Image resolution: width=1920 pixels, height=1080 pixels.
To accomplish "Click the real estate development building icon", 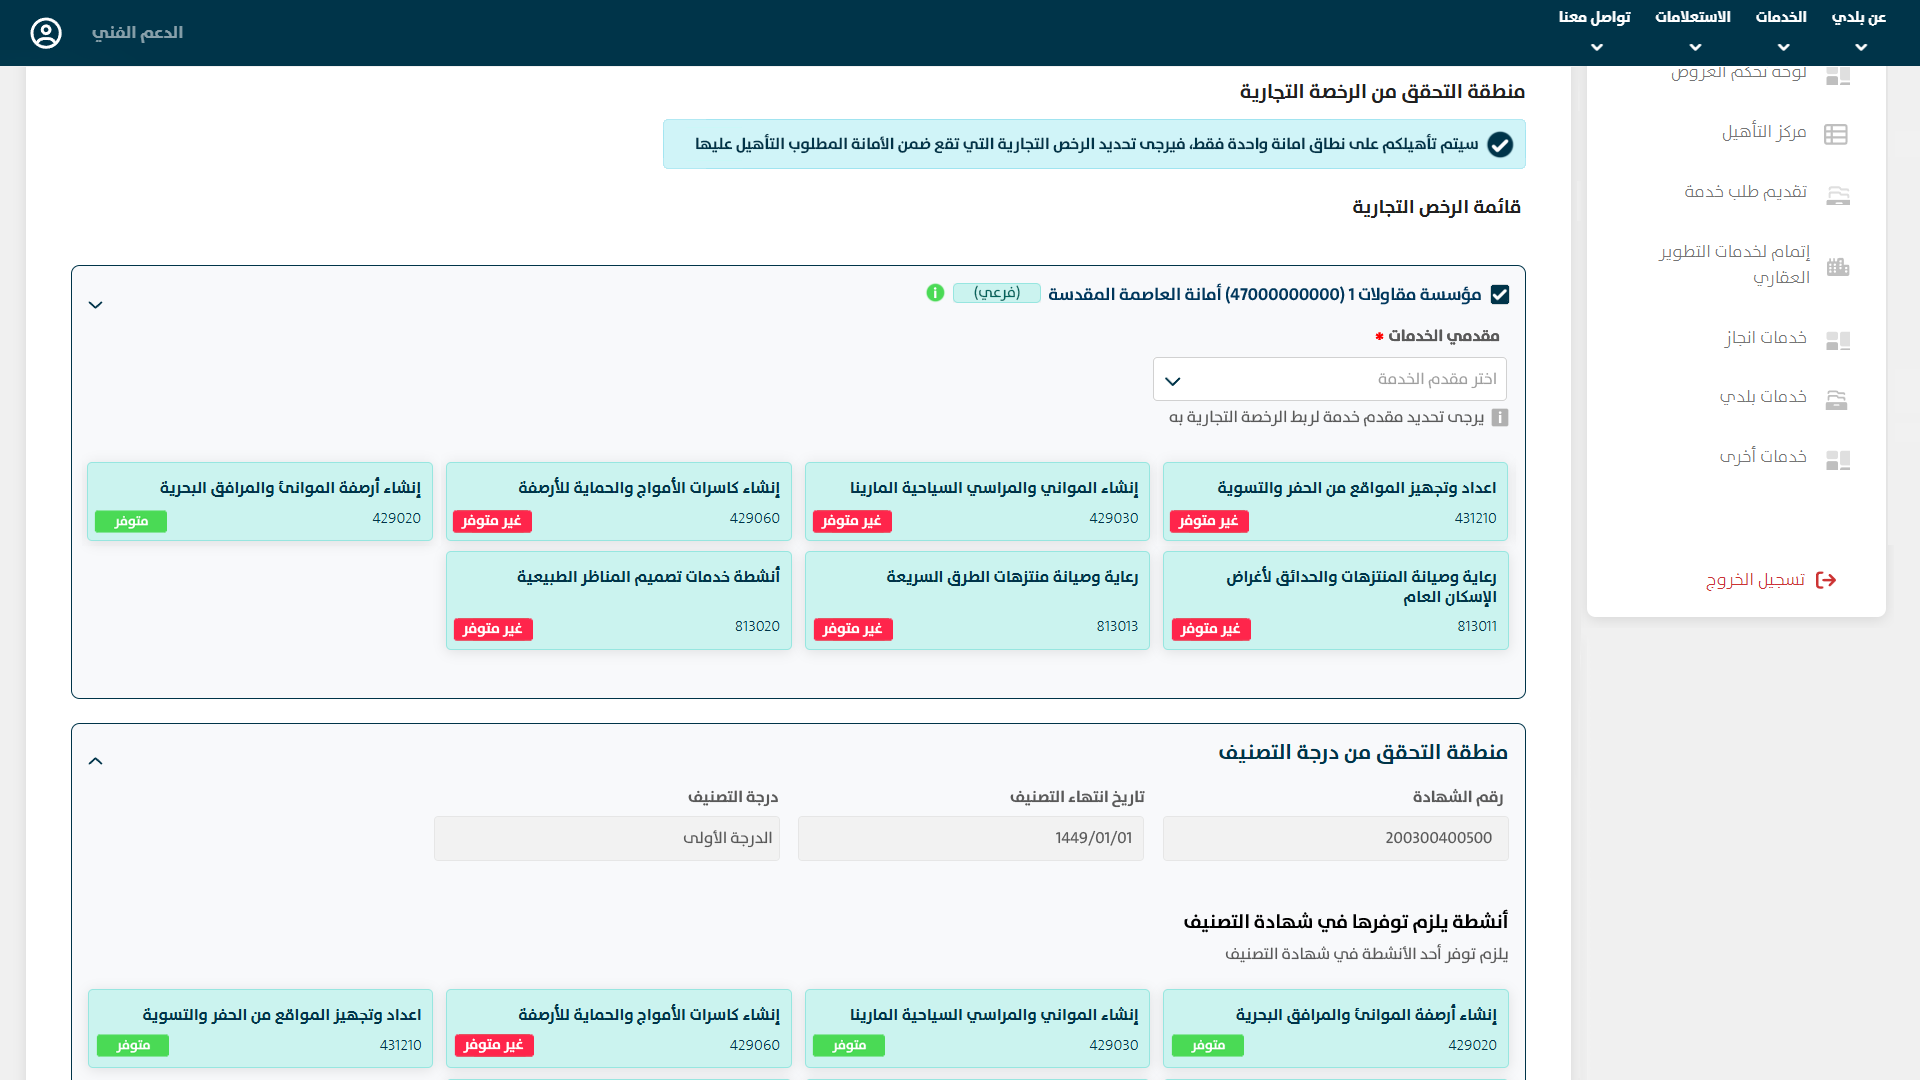I will click(x=1837, y=266).
